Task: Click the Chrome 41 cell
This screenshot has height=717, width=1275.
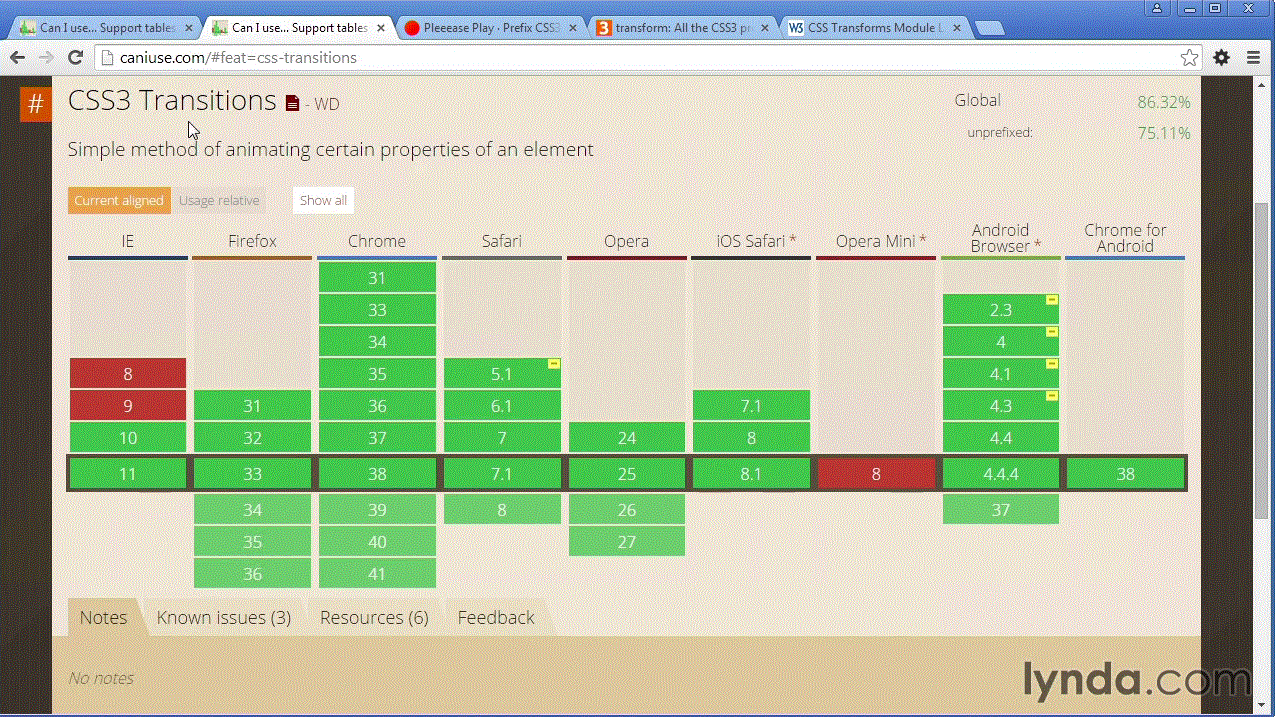Action: click(377, 574)
